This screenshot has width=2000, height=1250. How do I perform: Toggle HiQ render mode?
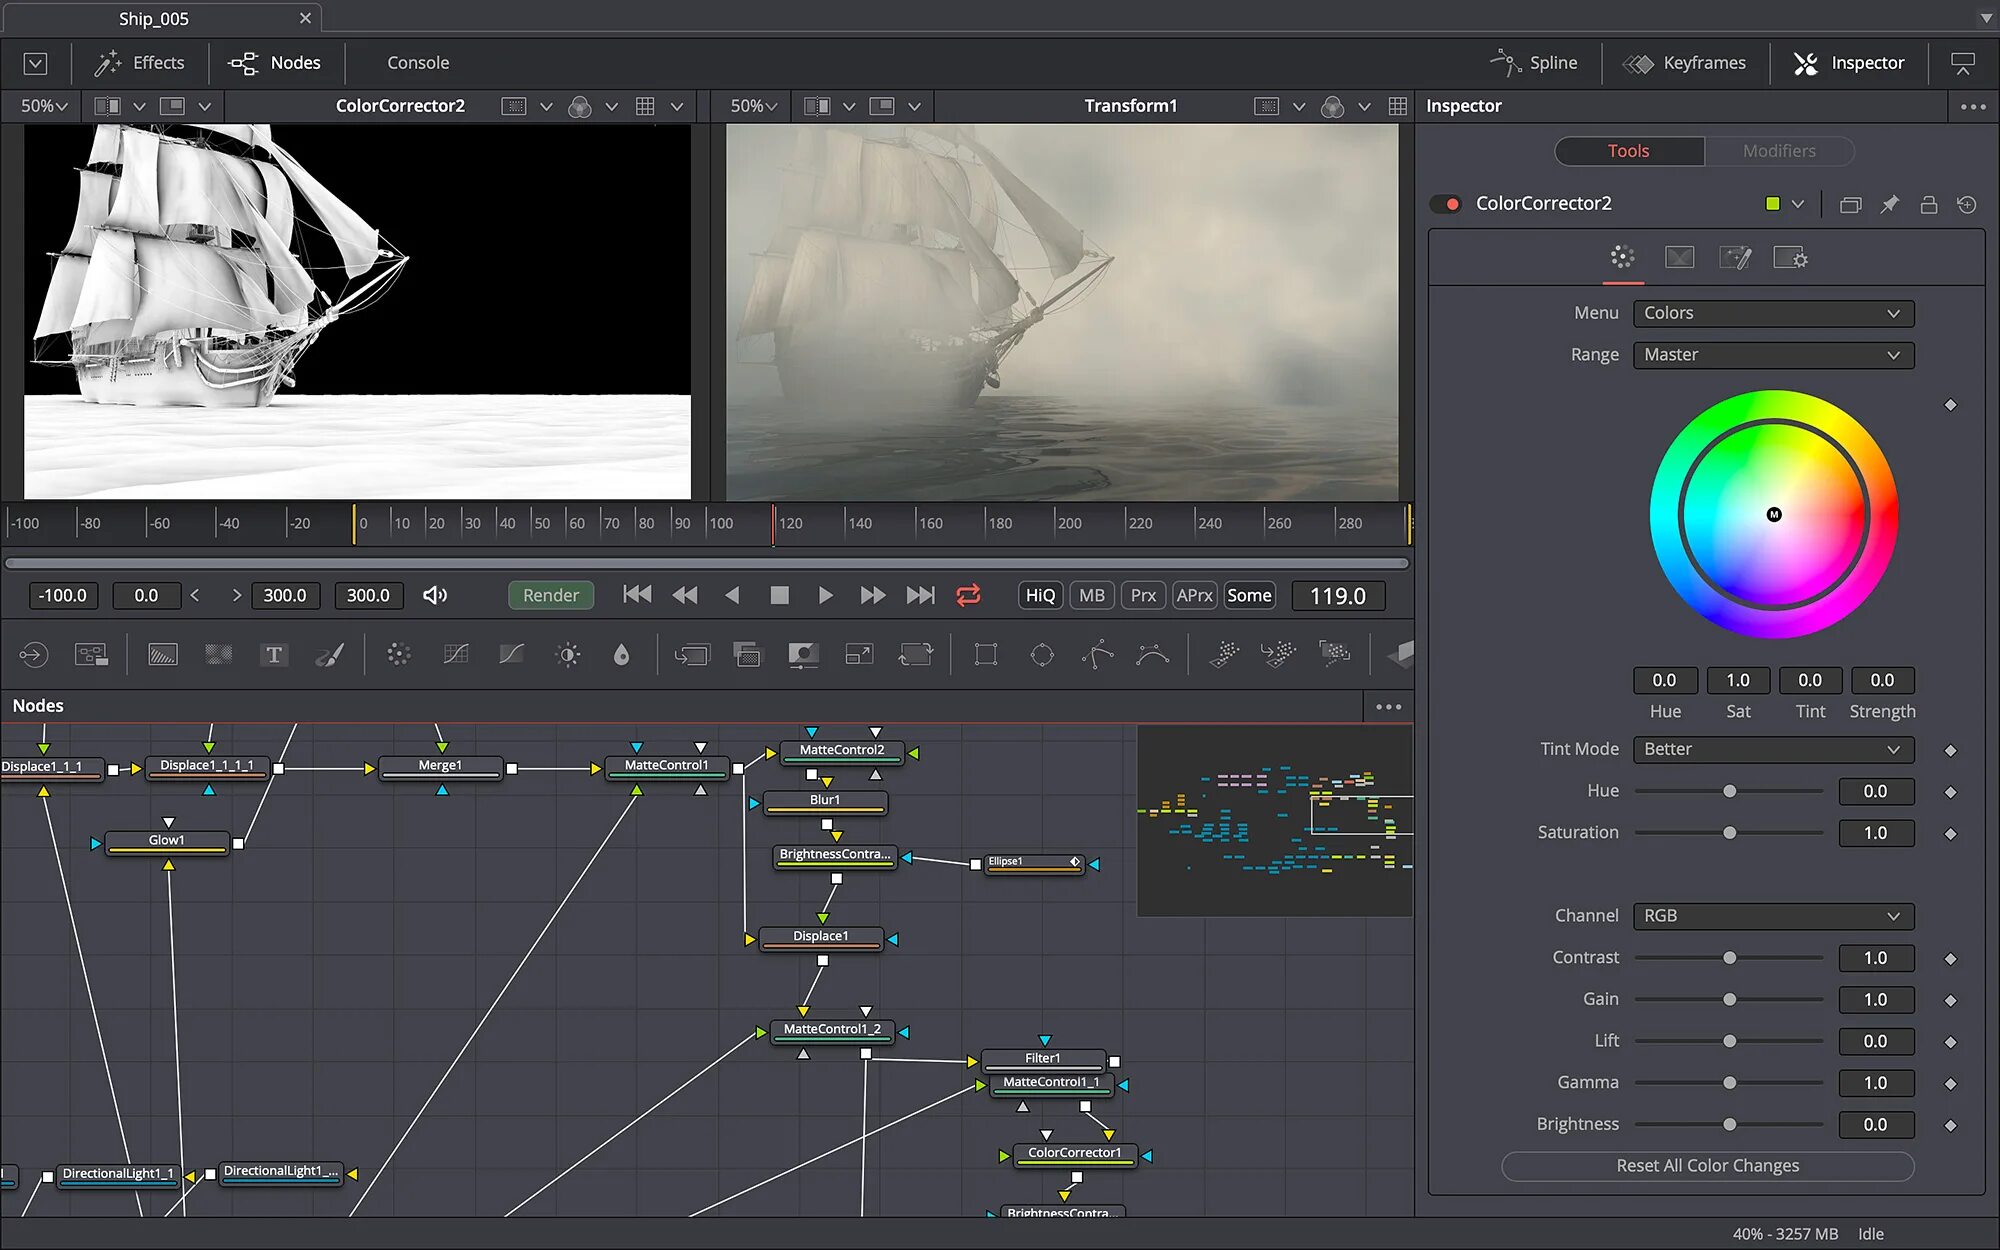1040,596
